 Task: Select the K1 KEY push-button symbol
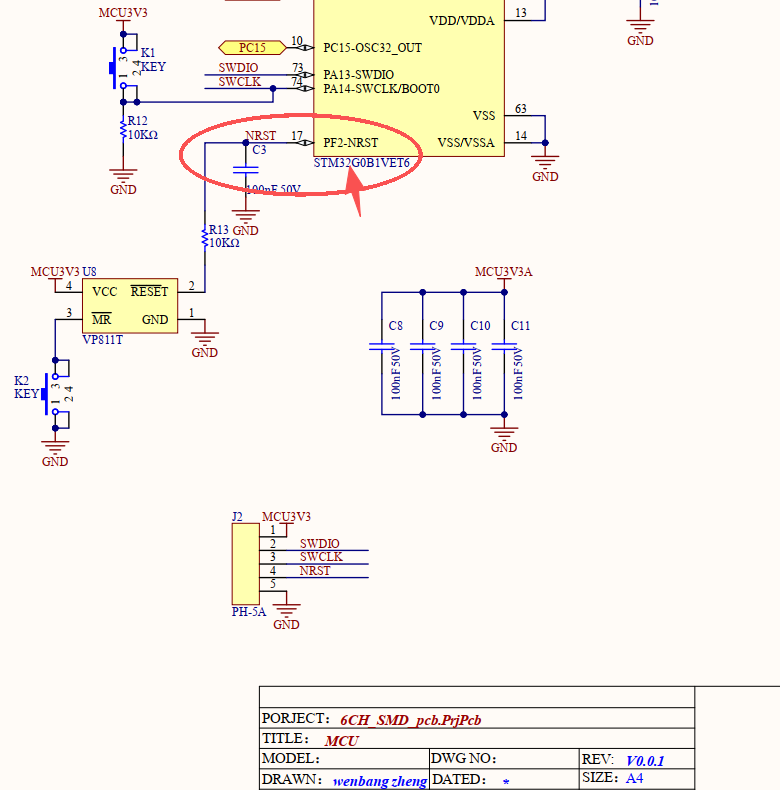[x=122, y=68]
